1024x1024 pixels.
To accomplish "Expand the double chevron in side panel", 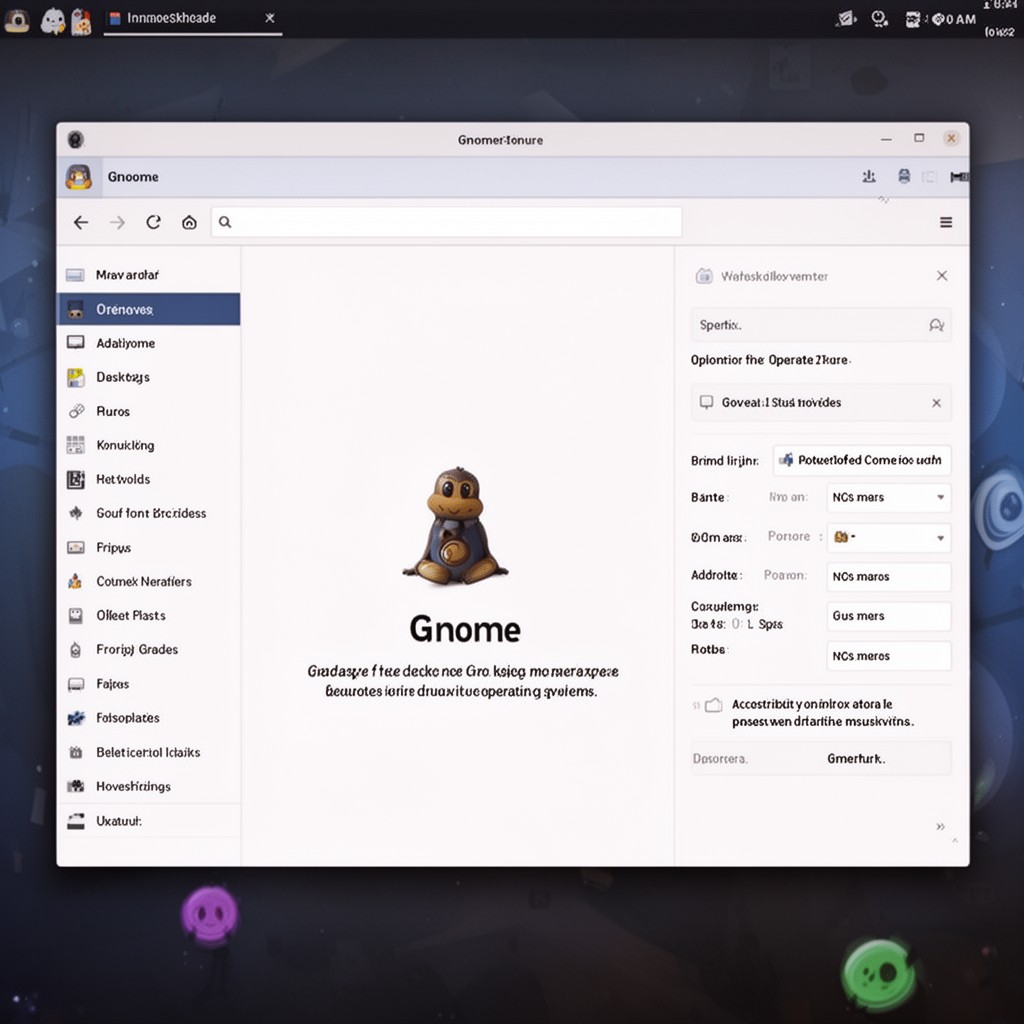I will tap(940, 827).
